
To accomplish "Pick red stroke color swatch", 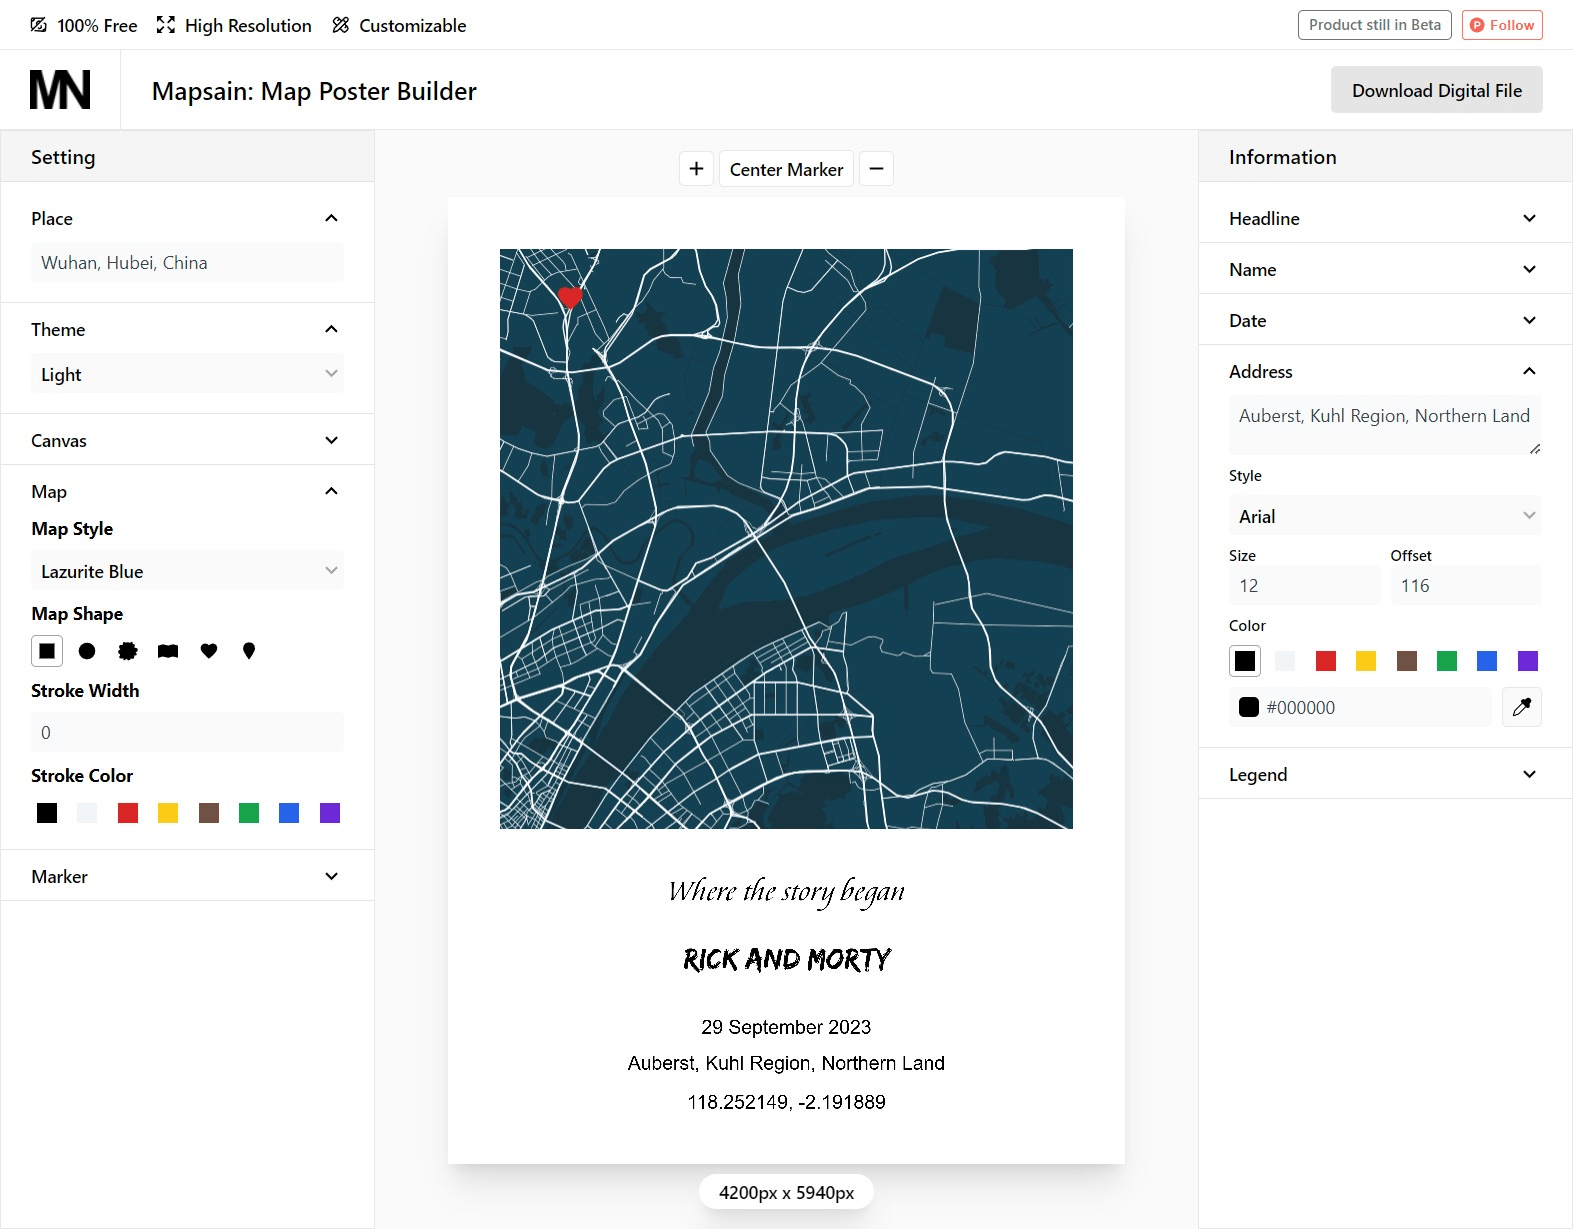I will pos(128,813).
